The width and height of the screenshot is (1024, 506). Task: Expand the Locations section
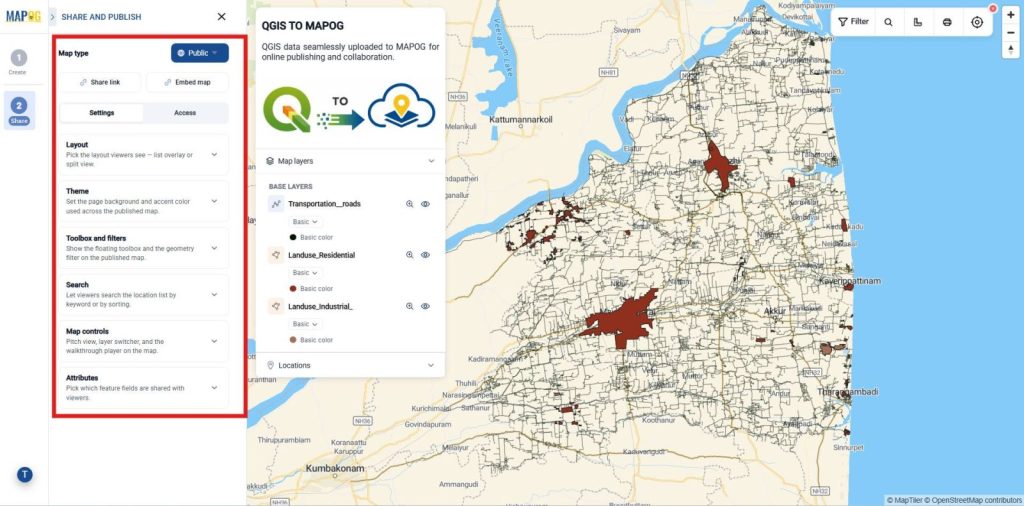tap(350, 365)
